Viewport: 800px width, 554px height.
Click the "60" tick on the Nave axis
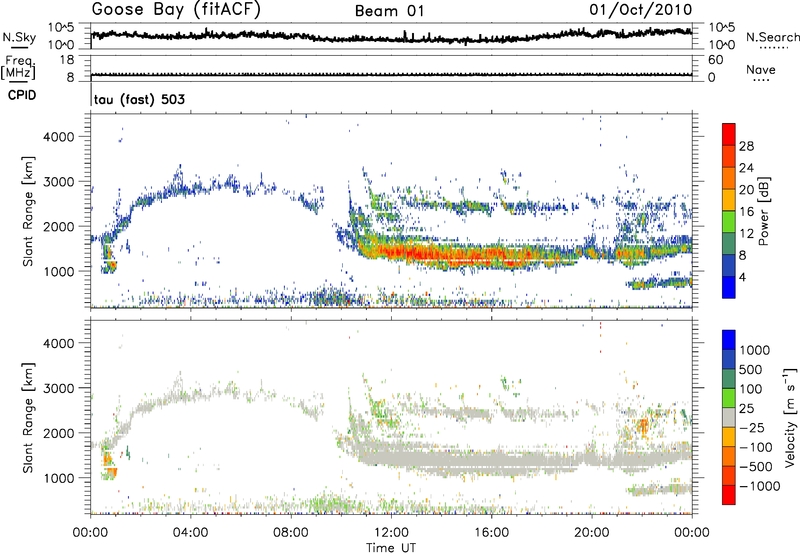click(x=715, y=60)
